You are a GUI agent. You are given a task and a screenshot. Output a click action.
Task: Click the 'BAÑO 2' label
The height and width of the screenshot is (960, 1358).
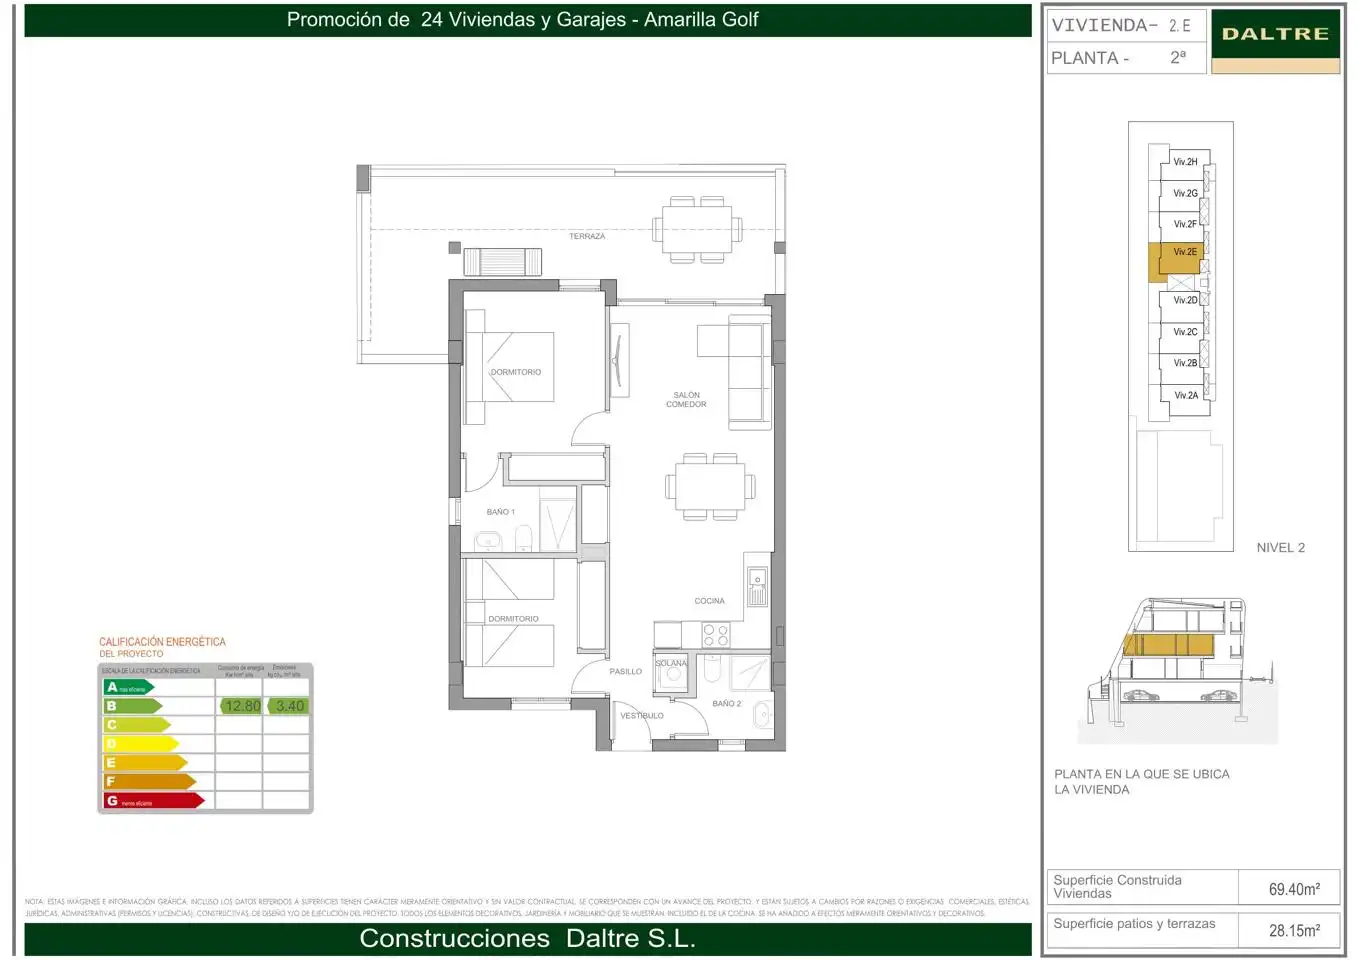coord(726,704)
